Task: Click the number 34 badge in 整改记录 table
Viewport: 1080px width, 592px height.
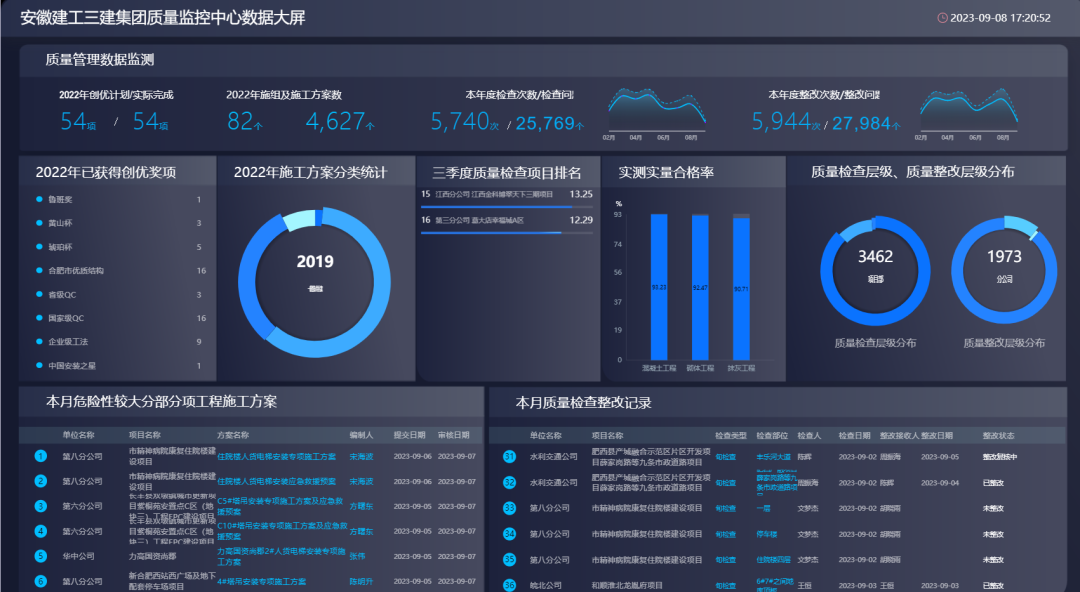Action: tap(509, 534)
